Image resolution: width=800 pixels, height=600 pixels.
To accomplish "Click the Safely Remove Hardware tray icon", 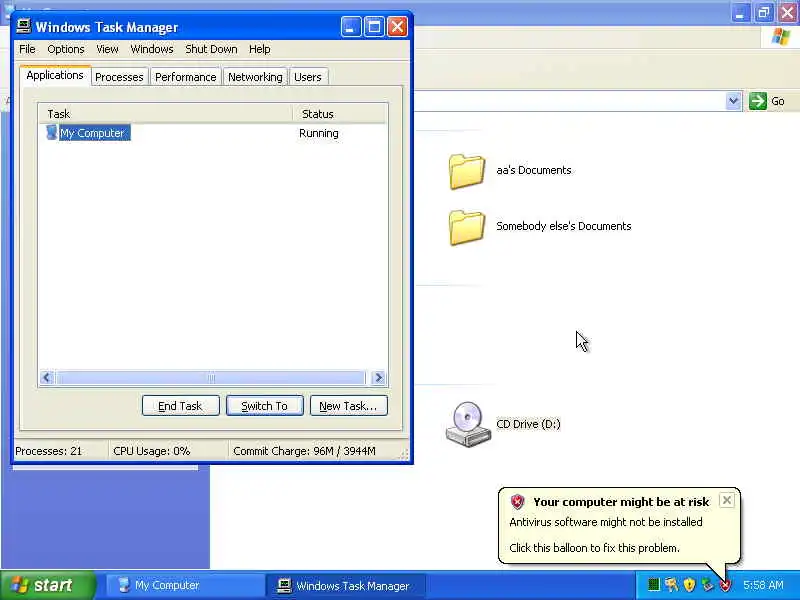I will [707, 585].
